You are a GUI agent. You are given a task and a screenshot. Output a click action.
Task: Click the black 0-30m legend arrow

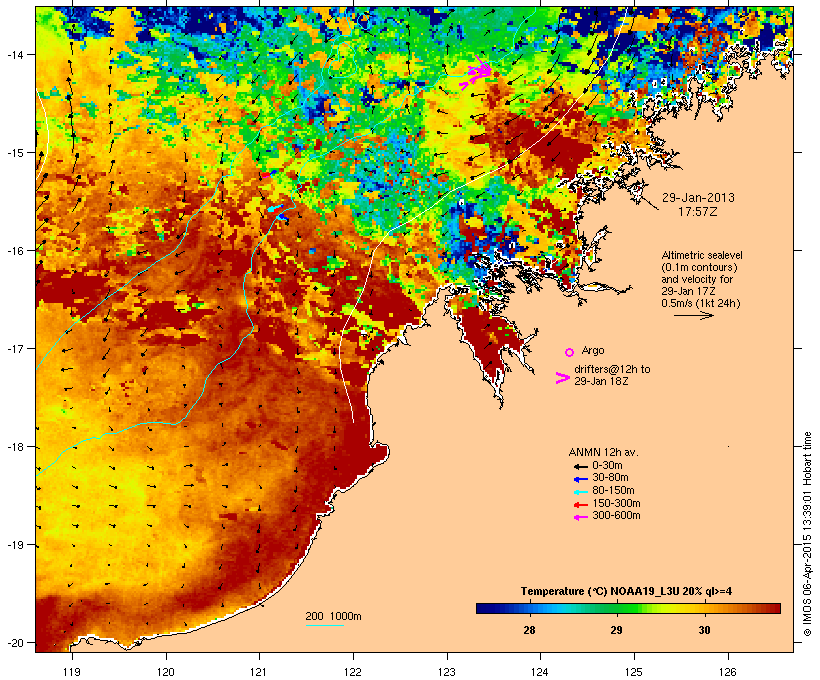580,467
